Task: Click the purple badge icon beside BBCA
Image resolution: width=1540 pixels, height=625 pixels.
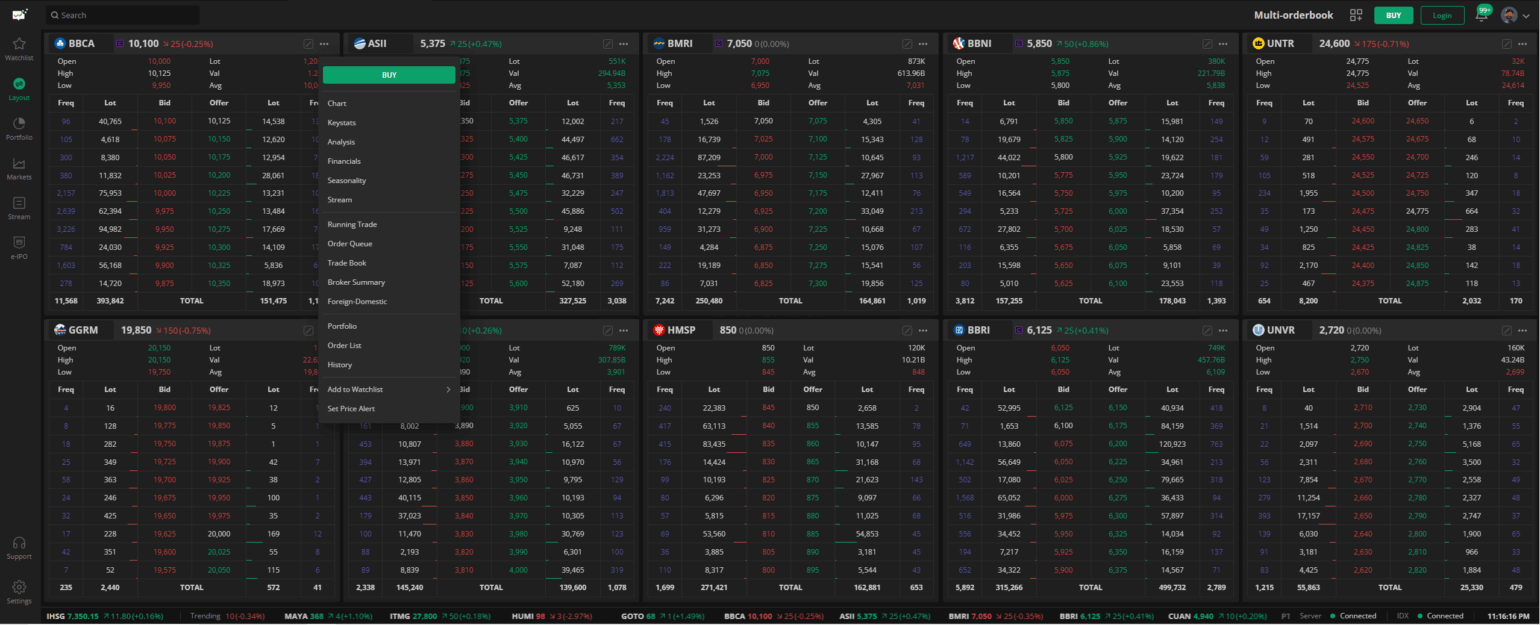Action: click(120, 44)
